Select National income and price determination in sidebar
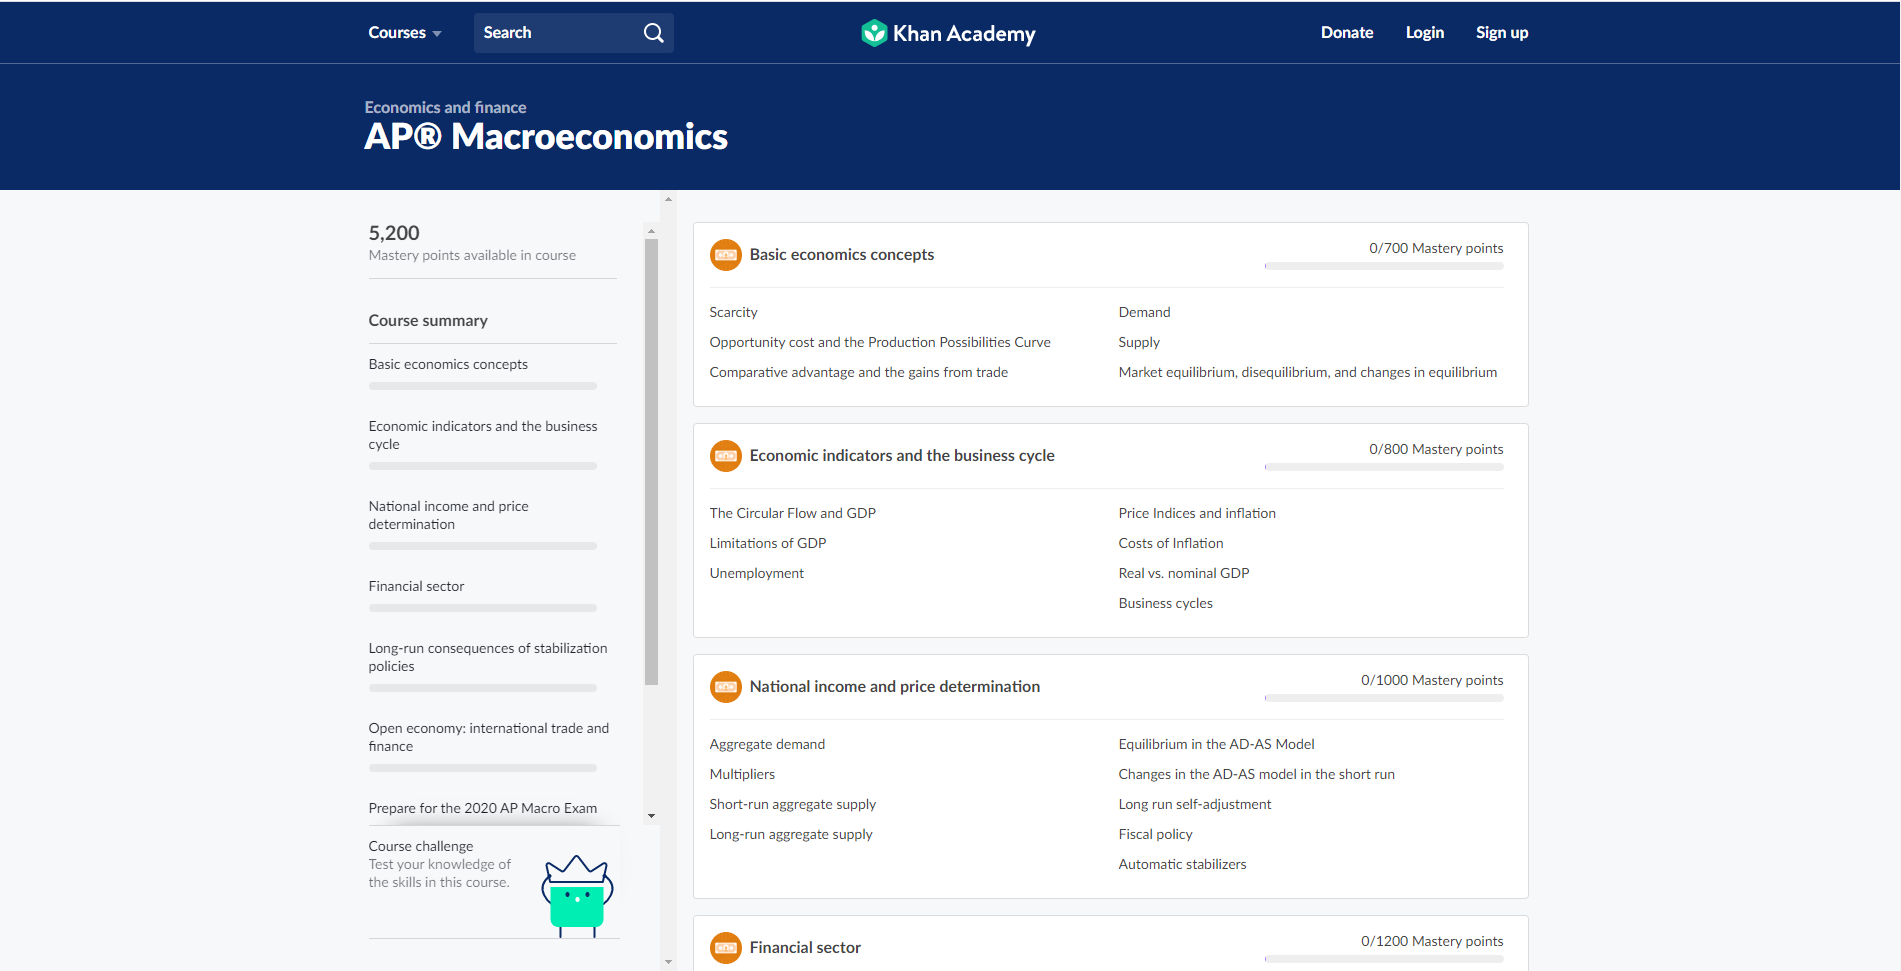The width and height of the screenshot is (1901, 971). pyautogui.click(x=449, y=515)
